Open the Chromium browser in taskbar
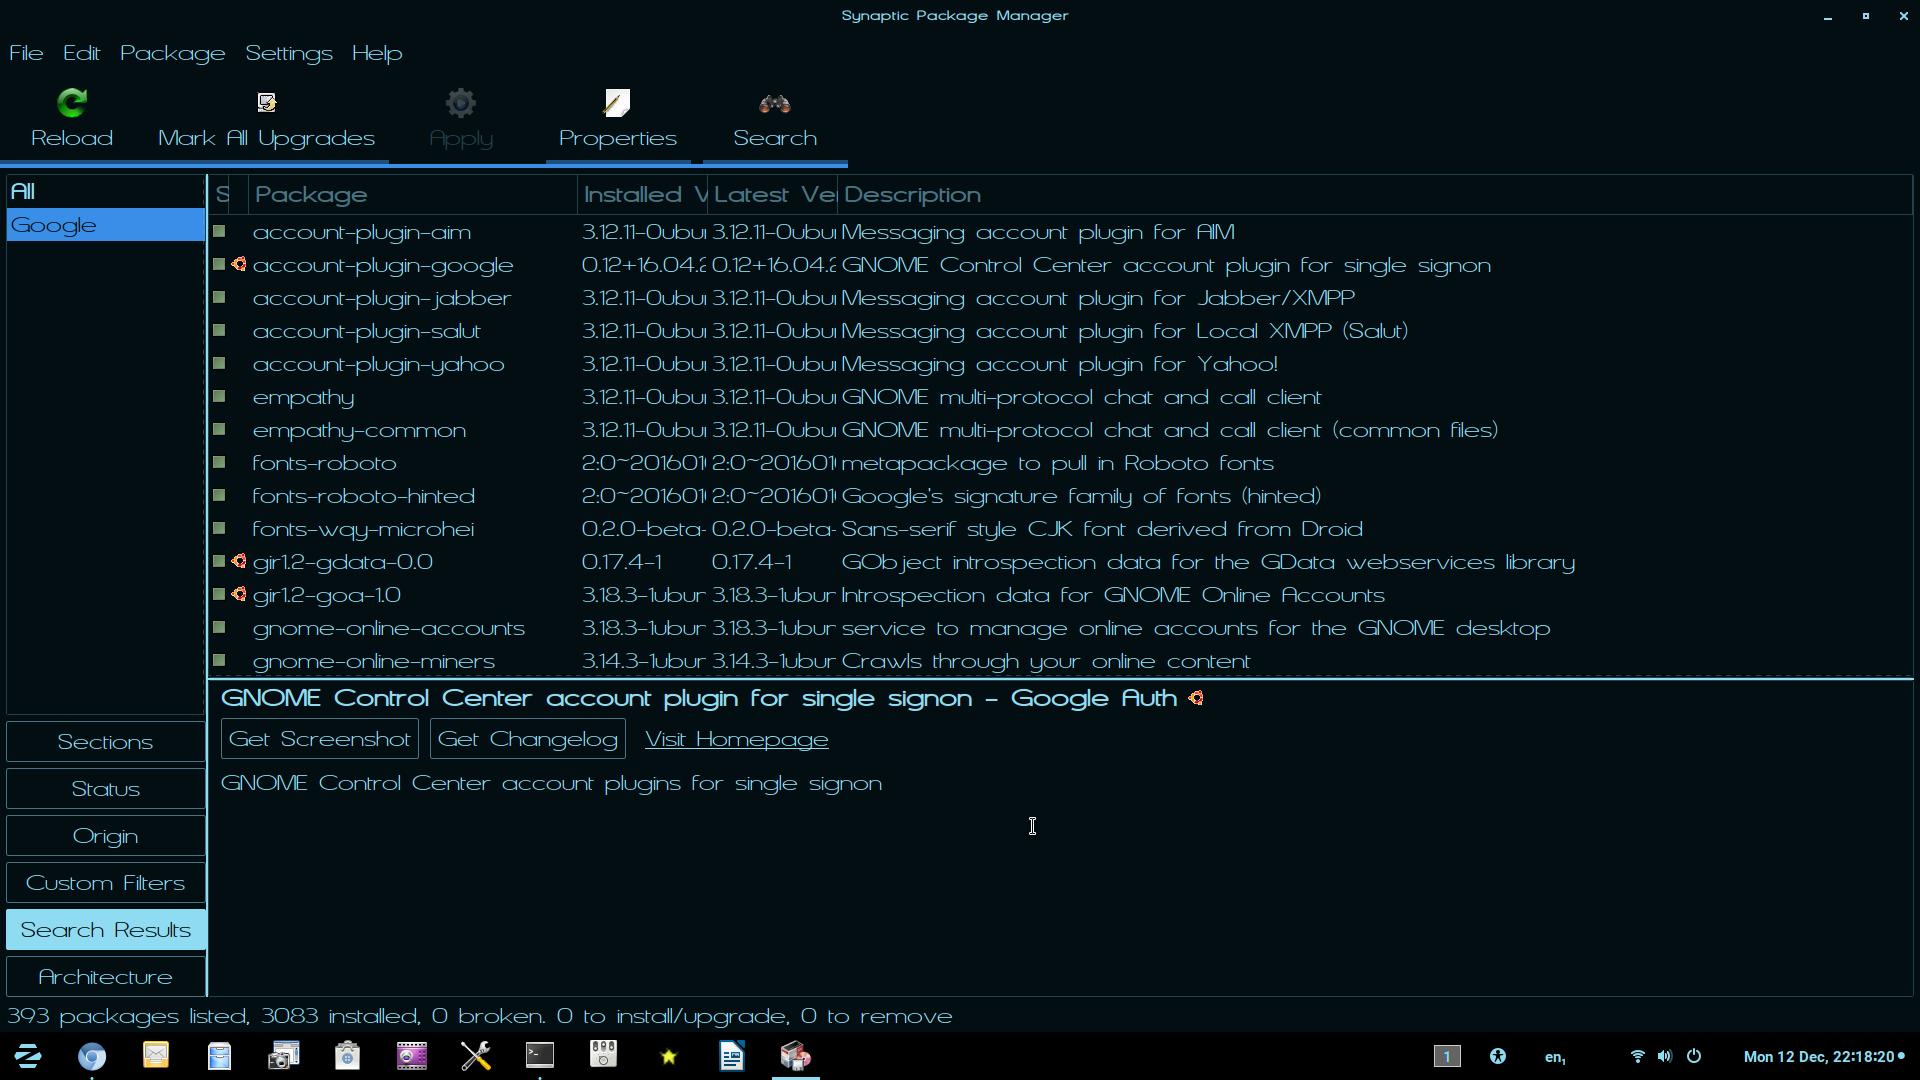 (92, 1056)
